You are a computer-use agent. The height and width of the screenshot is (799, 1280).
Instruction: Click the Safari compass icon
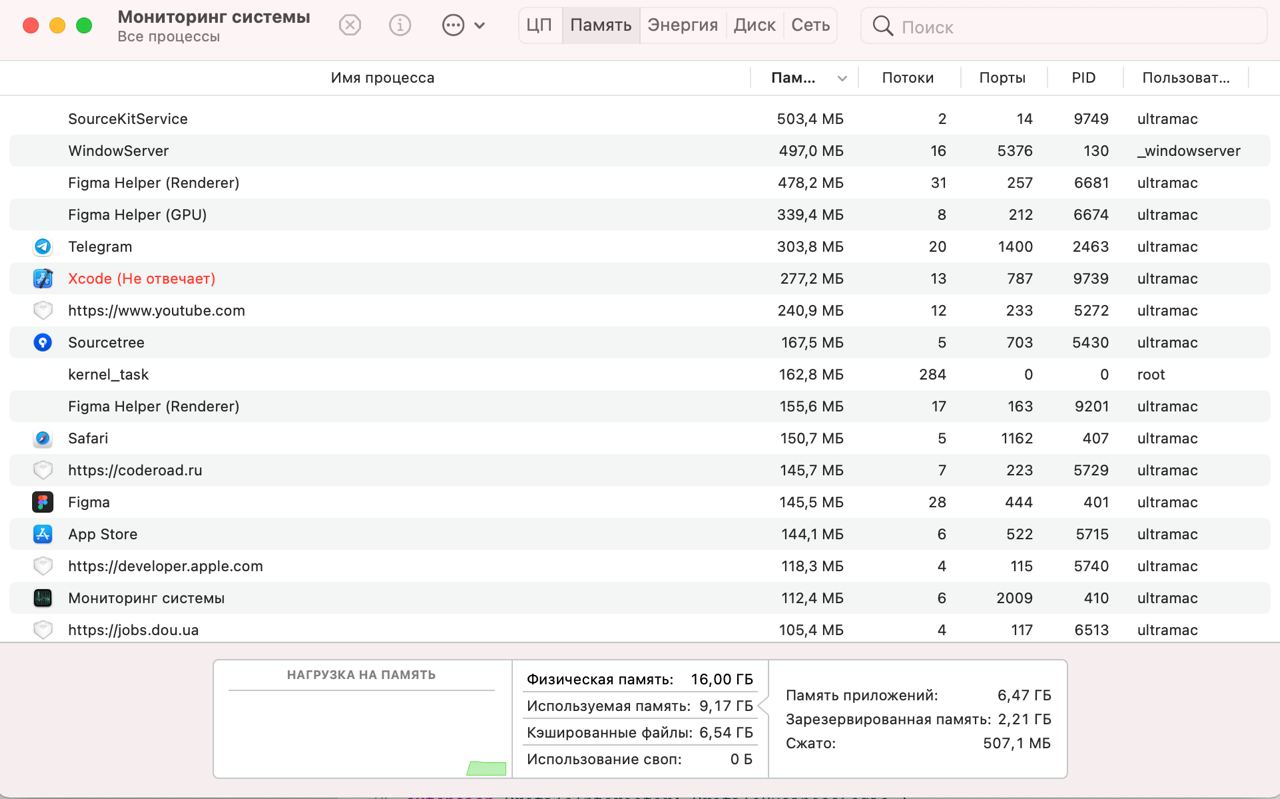click(x=43, y=438)
